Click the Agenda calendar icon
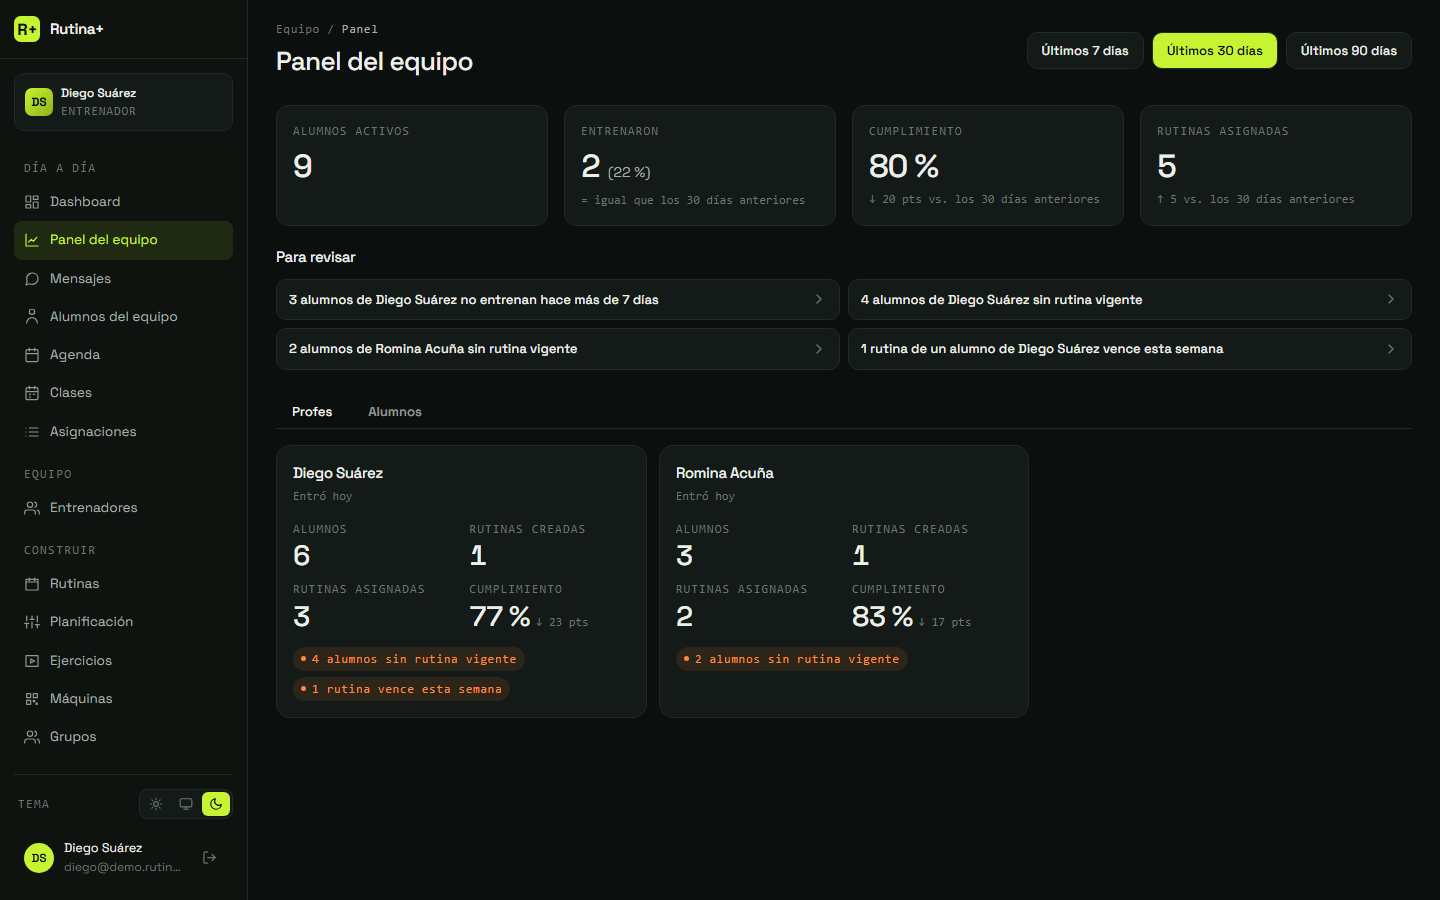This screenshot has width=1440, height=900. coord(32,355)
